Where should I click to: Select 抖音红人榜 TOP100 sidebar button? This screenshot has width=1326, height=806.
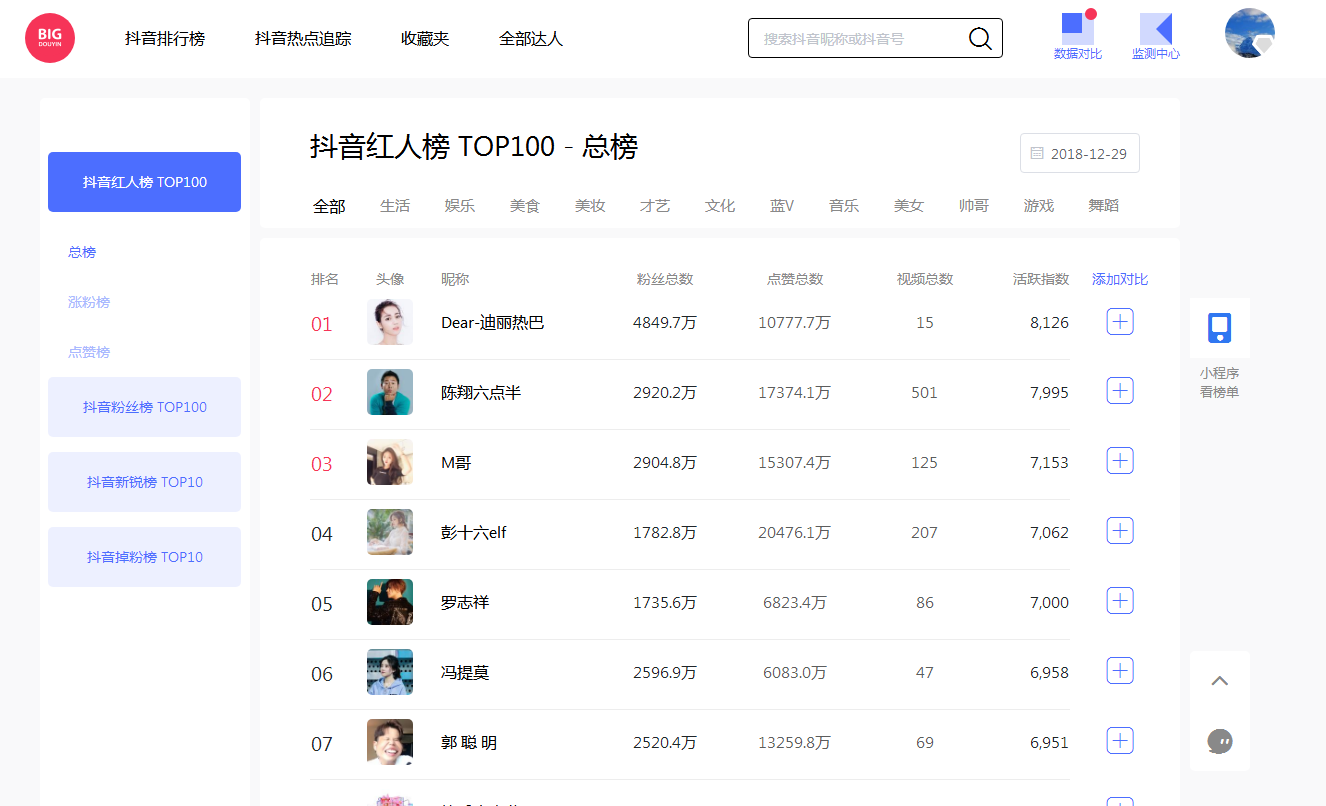pos(144,182)
